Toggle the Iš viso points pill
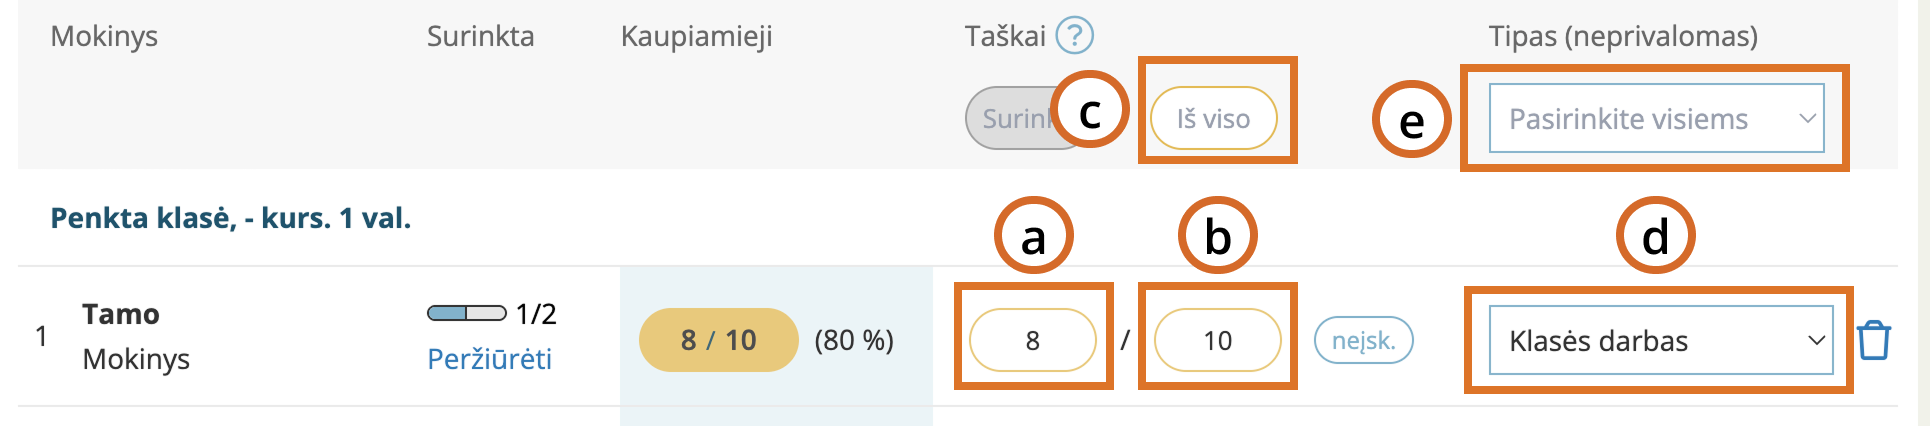The image size is (1930, 426). click(1213, 119)
